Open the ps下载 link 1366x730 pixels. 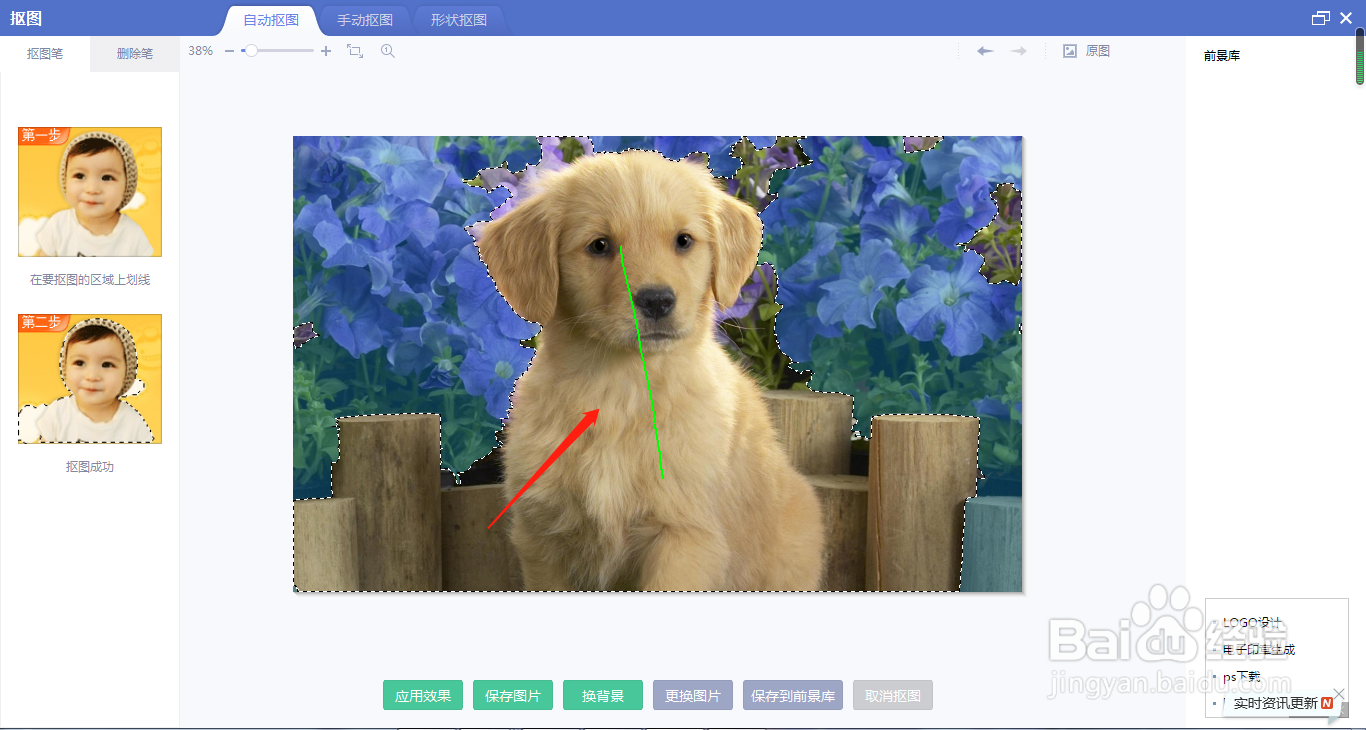(x=1241, y=677)
